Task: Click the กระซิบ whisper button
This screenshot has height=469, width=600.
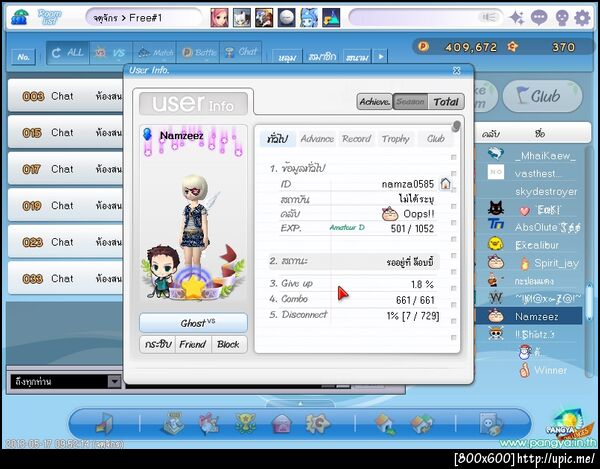Action: 157,344
